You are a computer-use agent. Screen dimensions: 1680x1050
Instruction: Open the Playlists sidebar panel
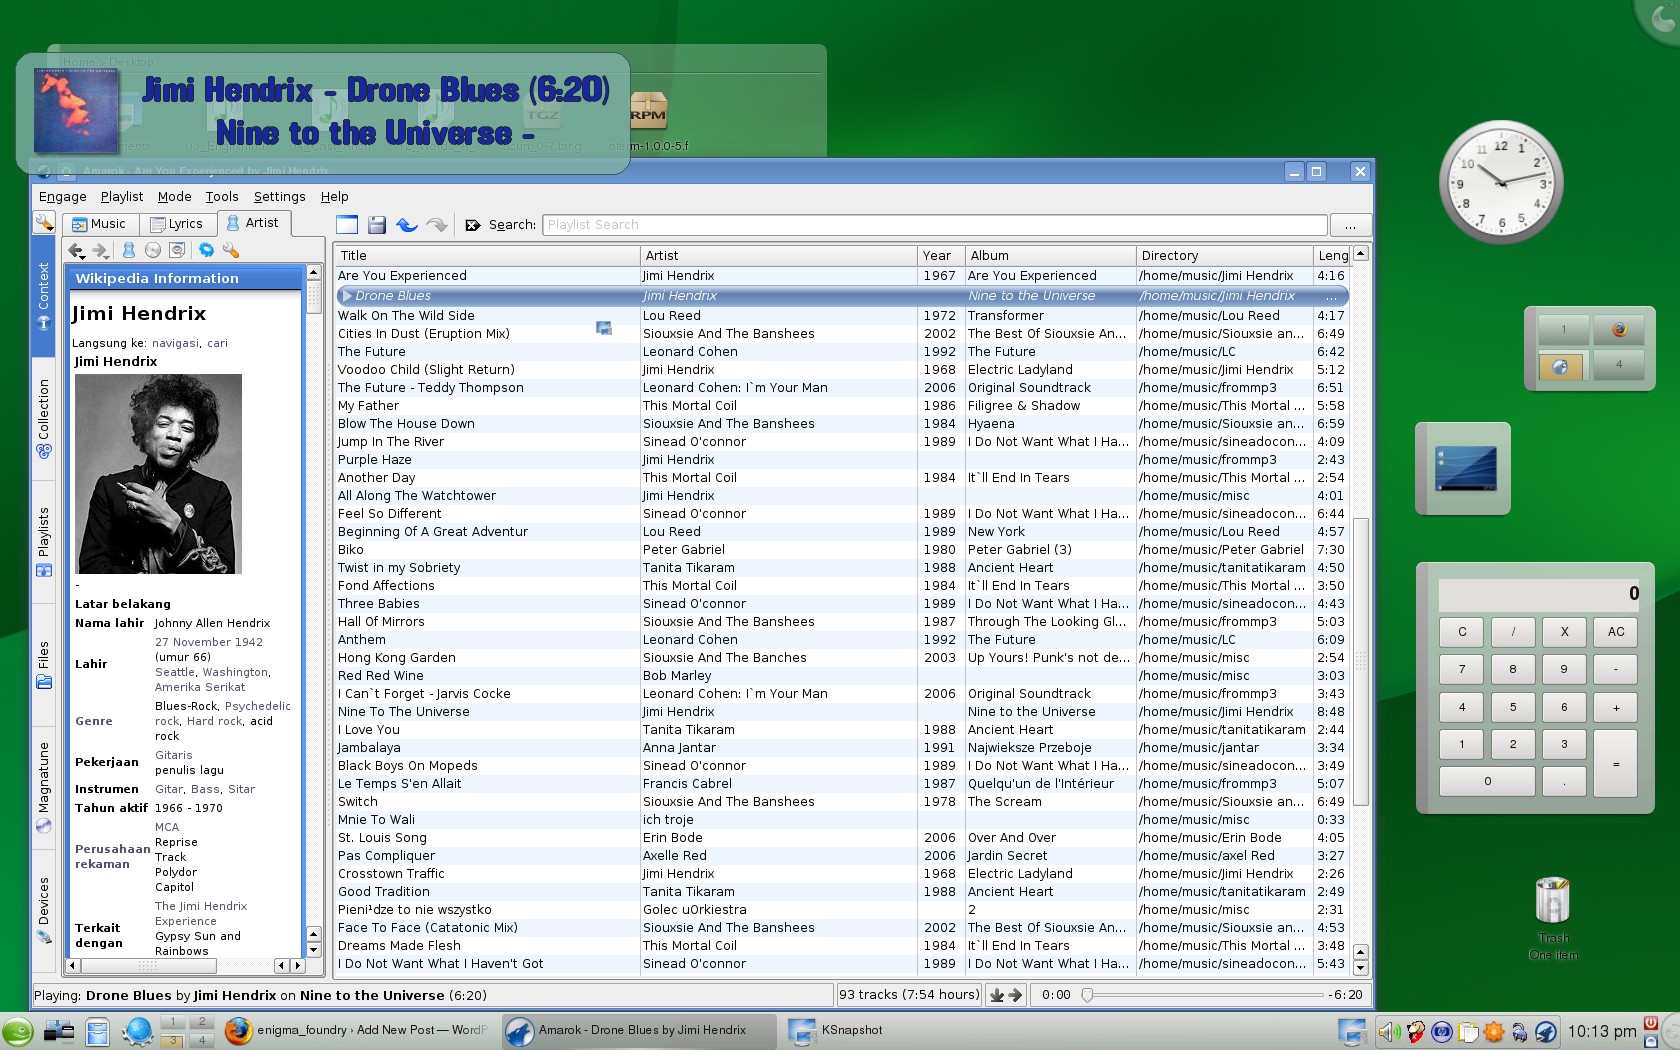coord(43,541)
